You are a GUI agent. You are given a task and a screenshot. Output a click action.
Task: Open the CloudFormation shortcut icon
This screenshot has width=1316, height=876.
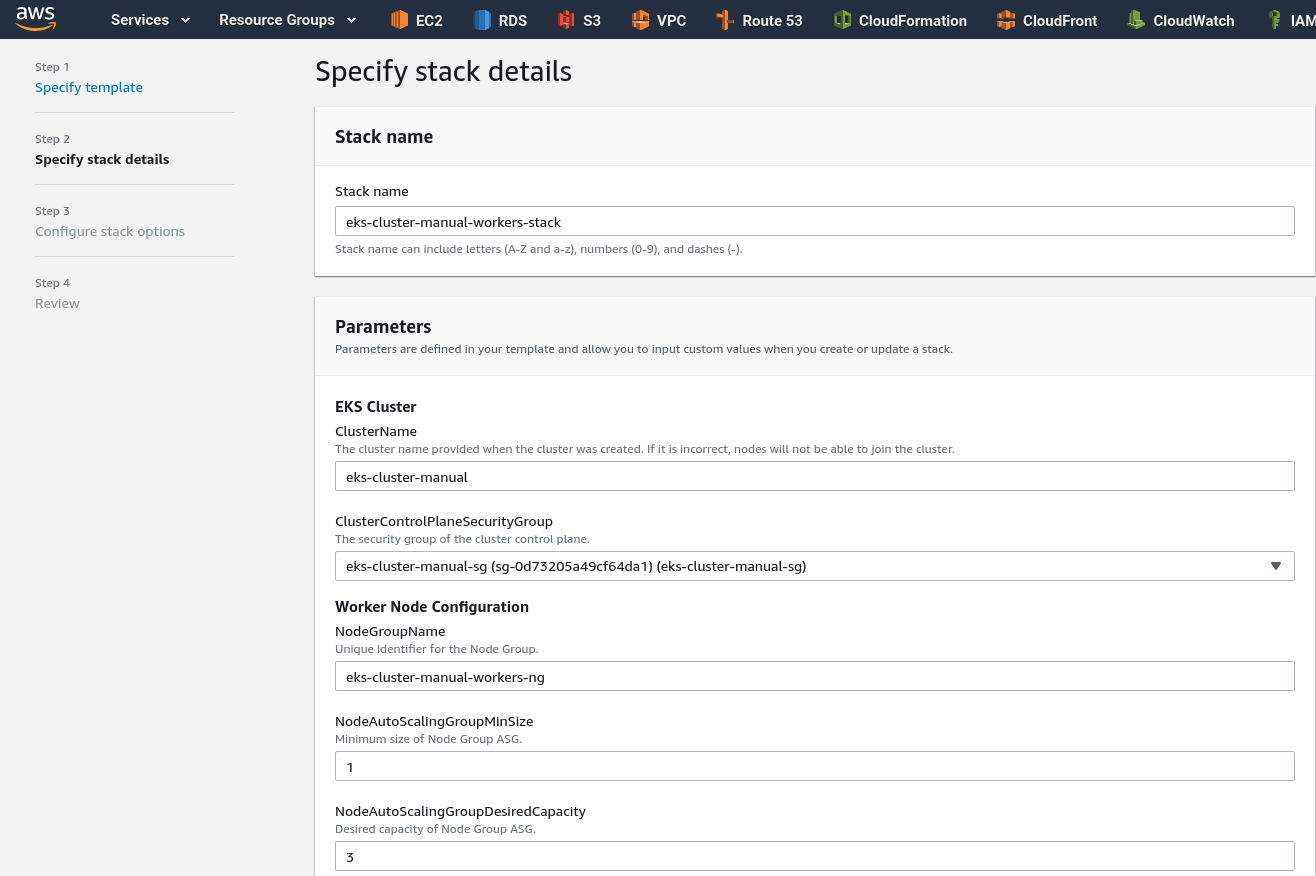tap(843, 20)
